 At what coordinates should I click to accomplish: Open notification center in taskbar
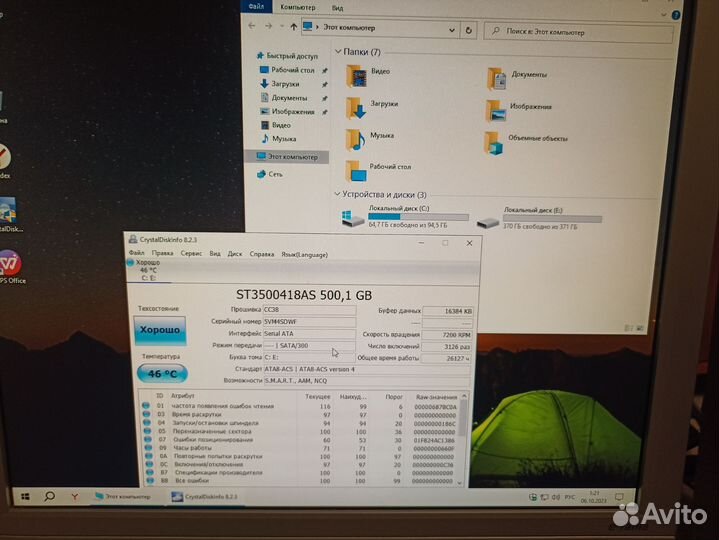pos(619,497)
